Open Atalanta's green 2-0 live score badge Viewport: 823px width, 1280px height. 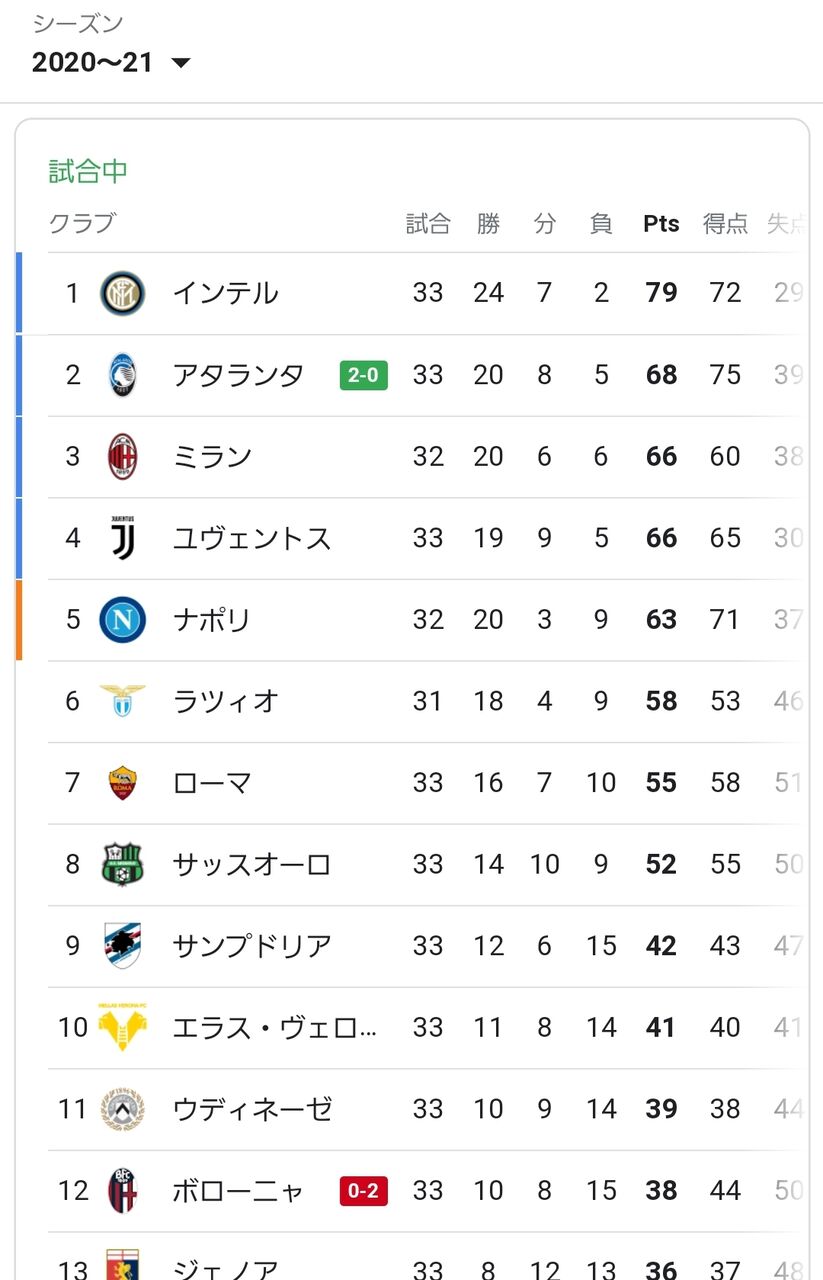(364, 376)
